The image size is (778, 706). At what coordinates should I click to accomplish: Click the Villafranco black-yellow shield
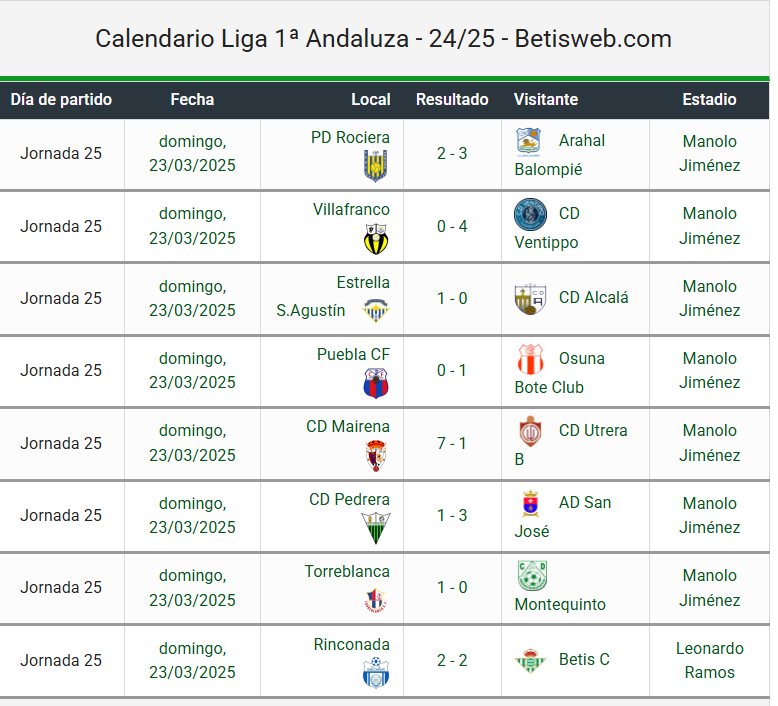[x=376, y=239]
